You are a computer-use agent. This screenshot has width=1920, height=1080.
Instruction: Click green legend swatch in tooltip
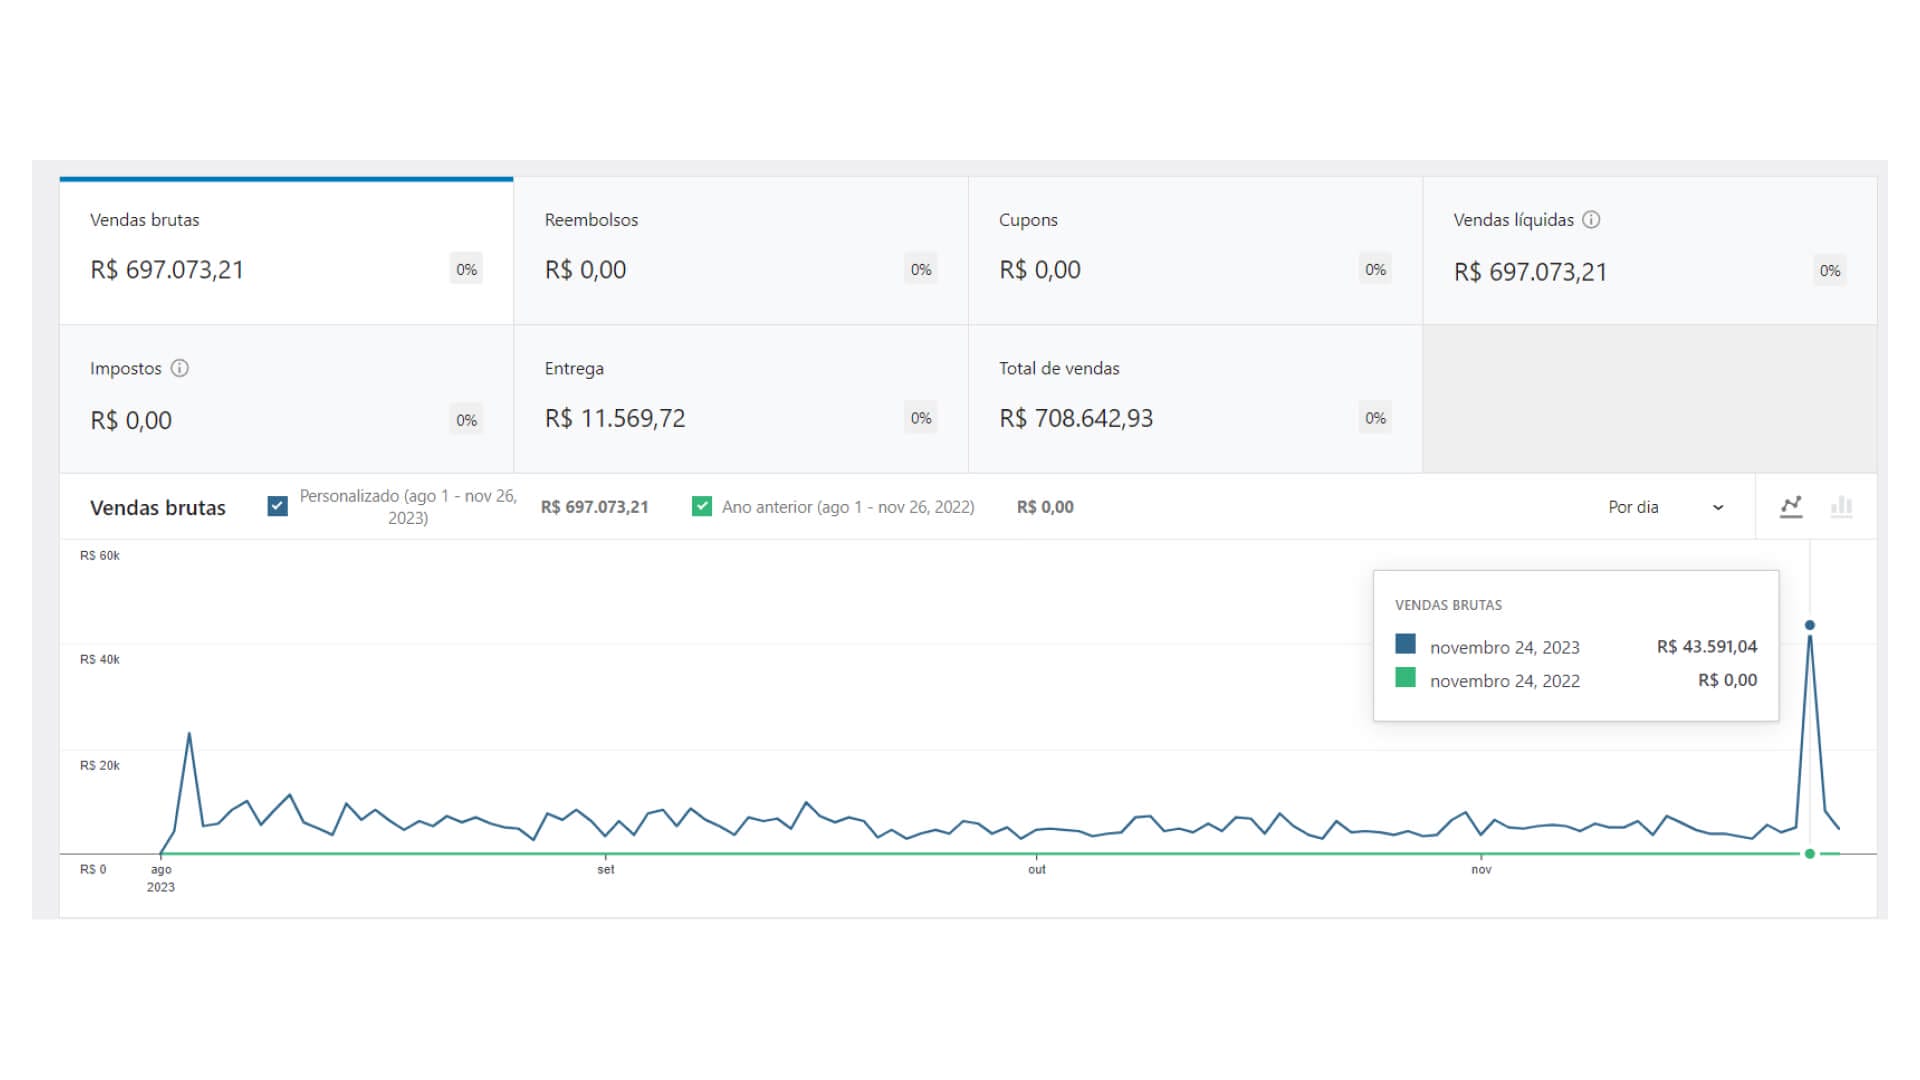click(x=1405, y=678)
